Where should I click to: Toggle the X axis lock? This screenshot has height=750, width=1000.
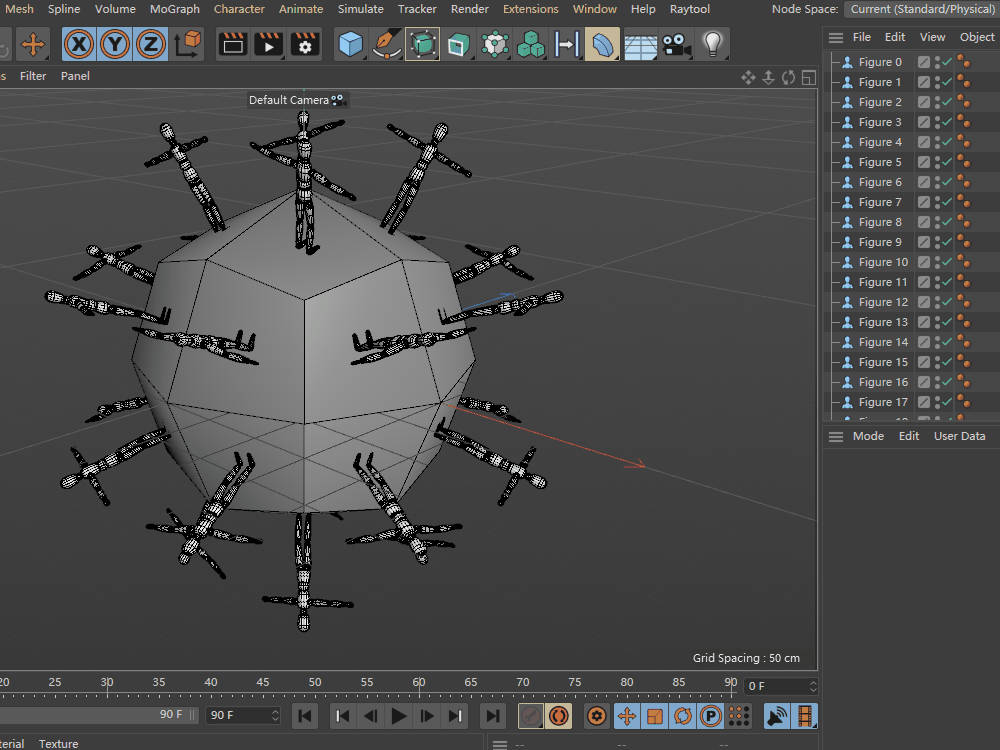79,44
